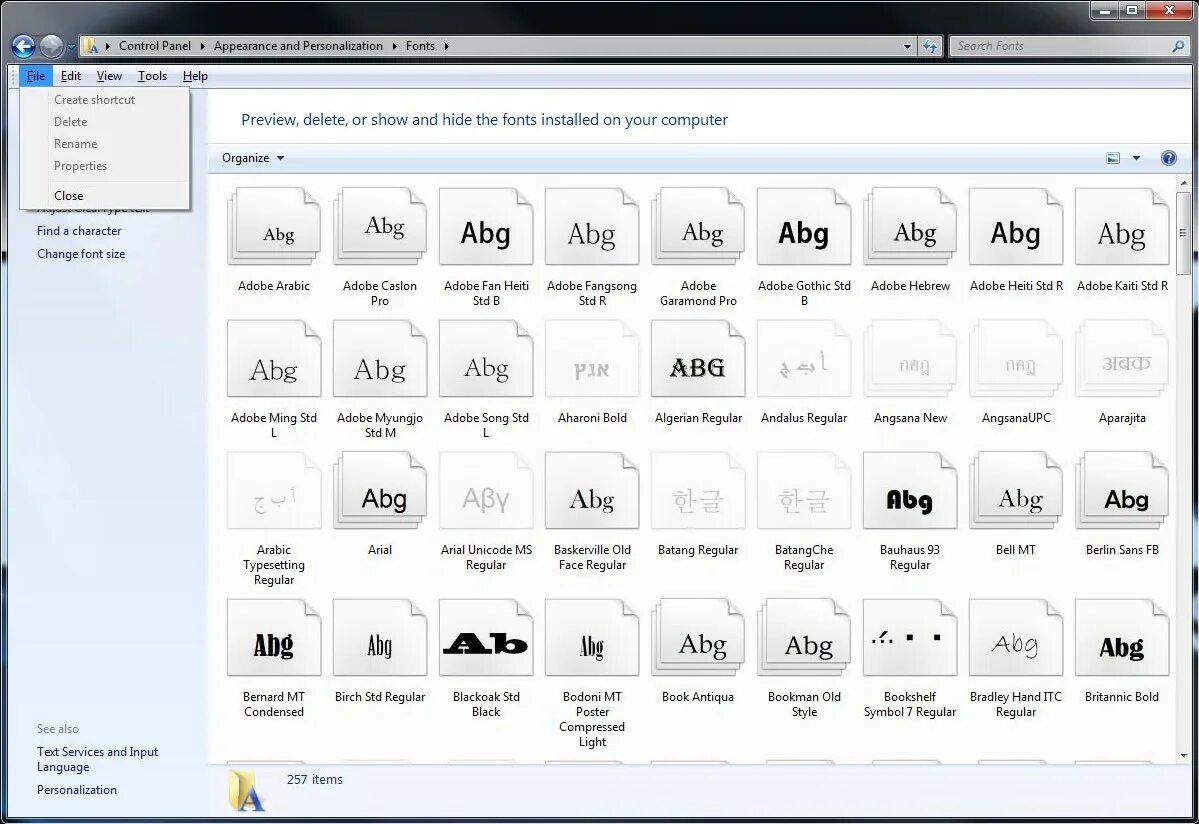Select the Arial font family icon
1199x824 pixels.
[x=380, y=490]
